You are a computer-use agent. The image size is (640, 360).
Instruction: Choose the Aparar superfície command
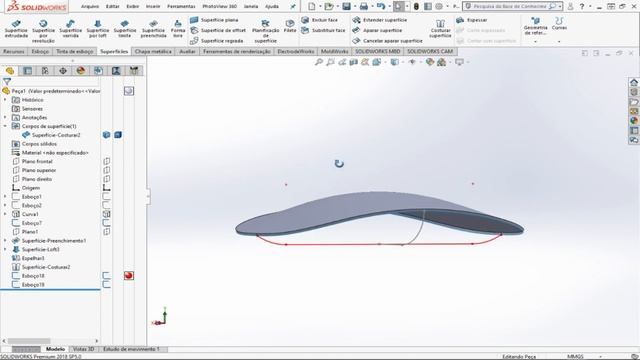pyautogui.click(x=378, y=30)
